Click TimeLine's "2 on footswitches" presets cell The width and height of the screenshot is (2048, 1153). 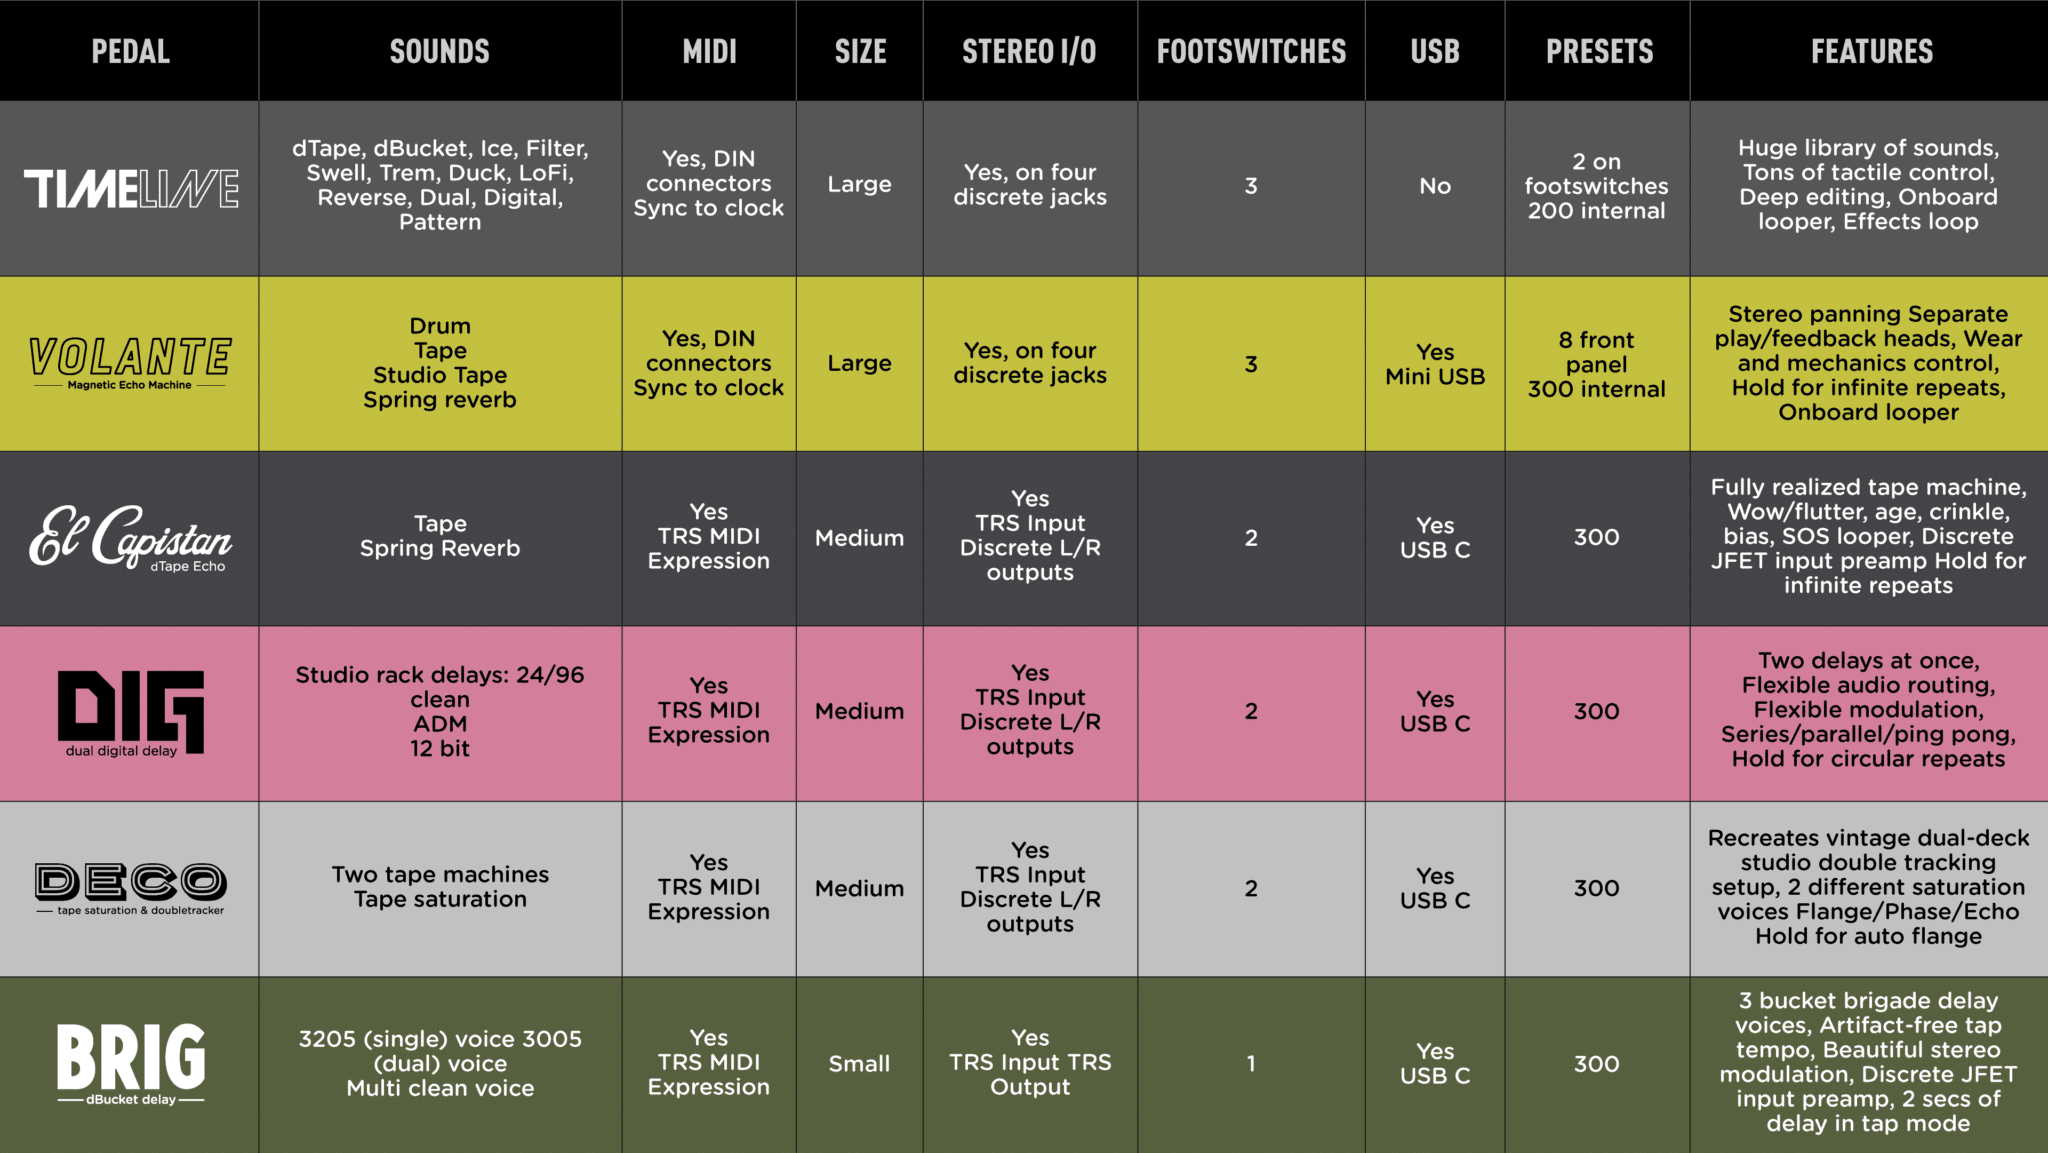pyautogui.click(x=1596, y=186)
